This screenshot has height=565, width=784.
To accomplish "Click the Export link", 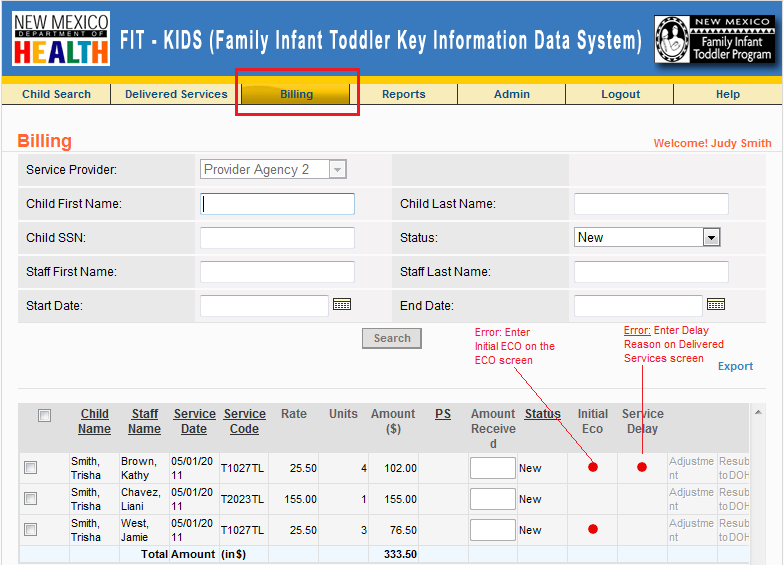I will click(735, 366).
